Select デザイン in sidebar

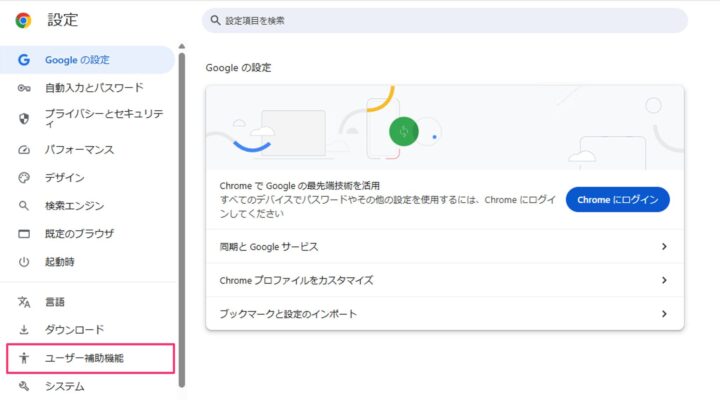pyautogui.click(x=87, y=178)
